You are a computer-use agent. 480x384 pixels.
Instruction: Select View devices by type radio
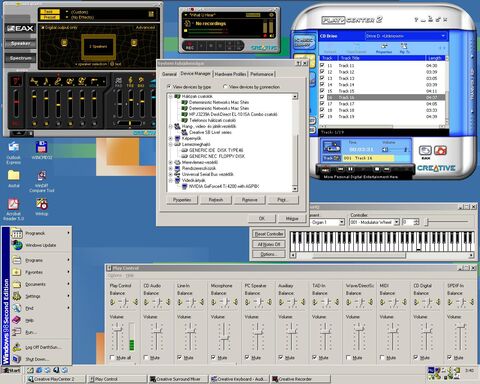tap(169, 87)
